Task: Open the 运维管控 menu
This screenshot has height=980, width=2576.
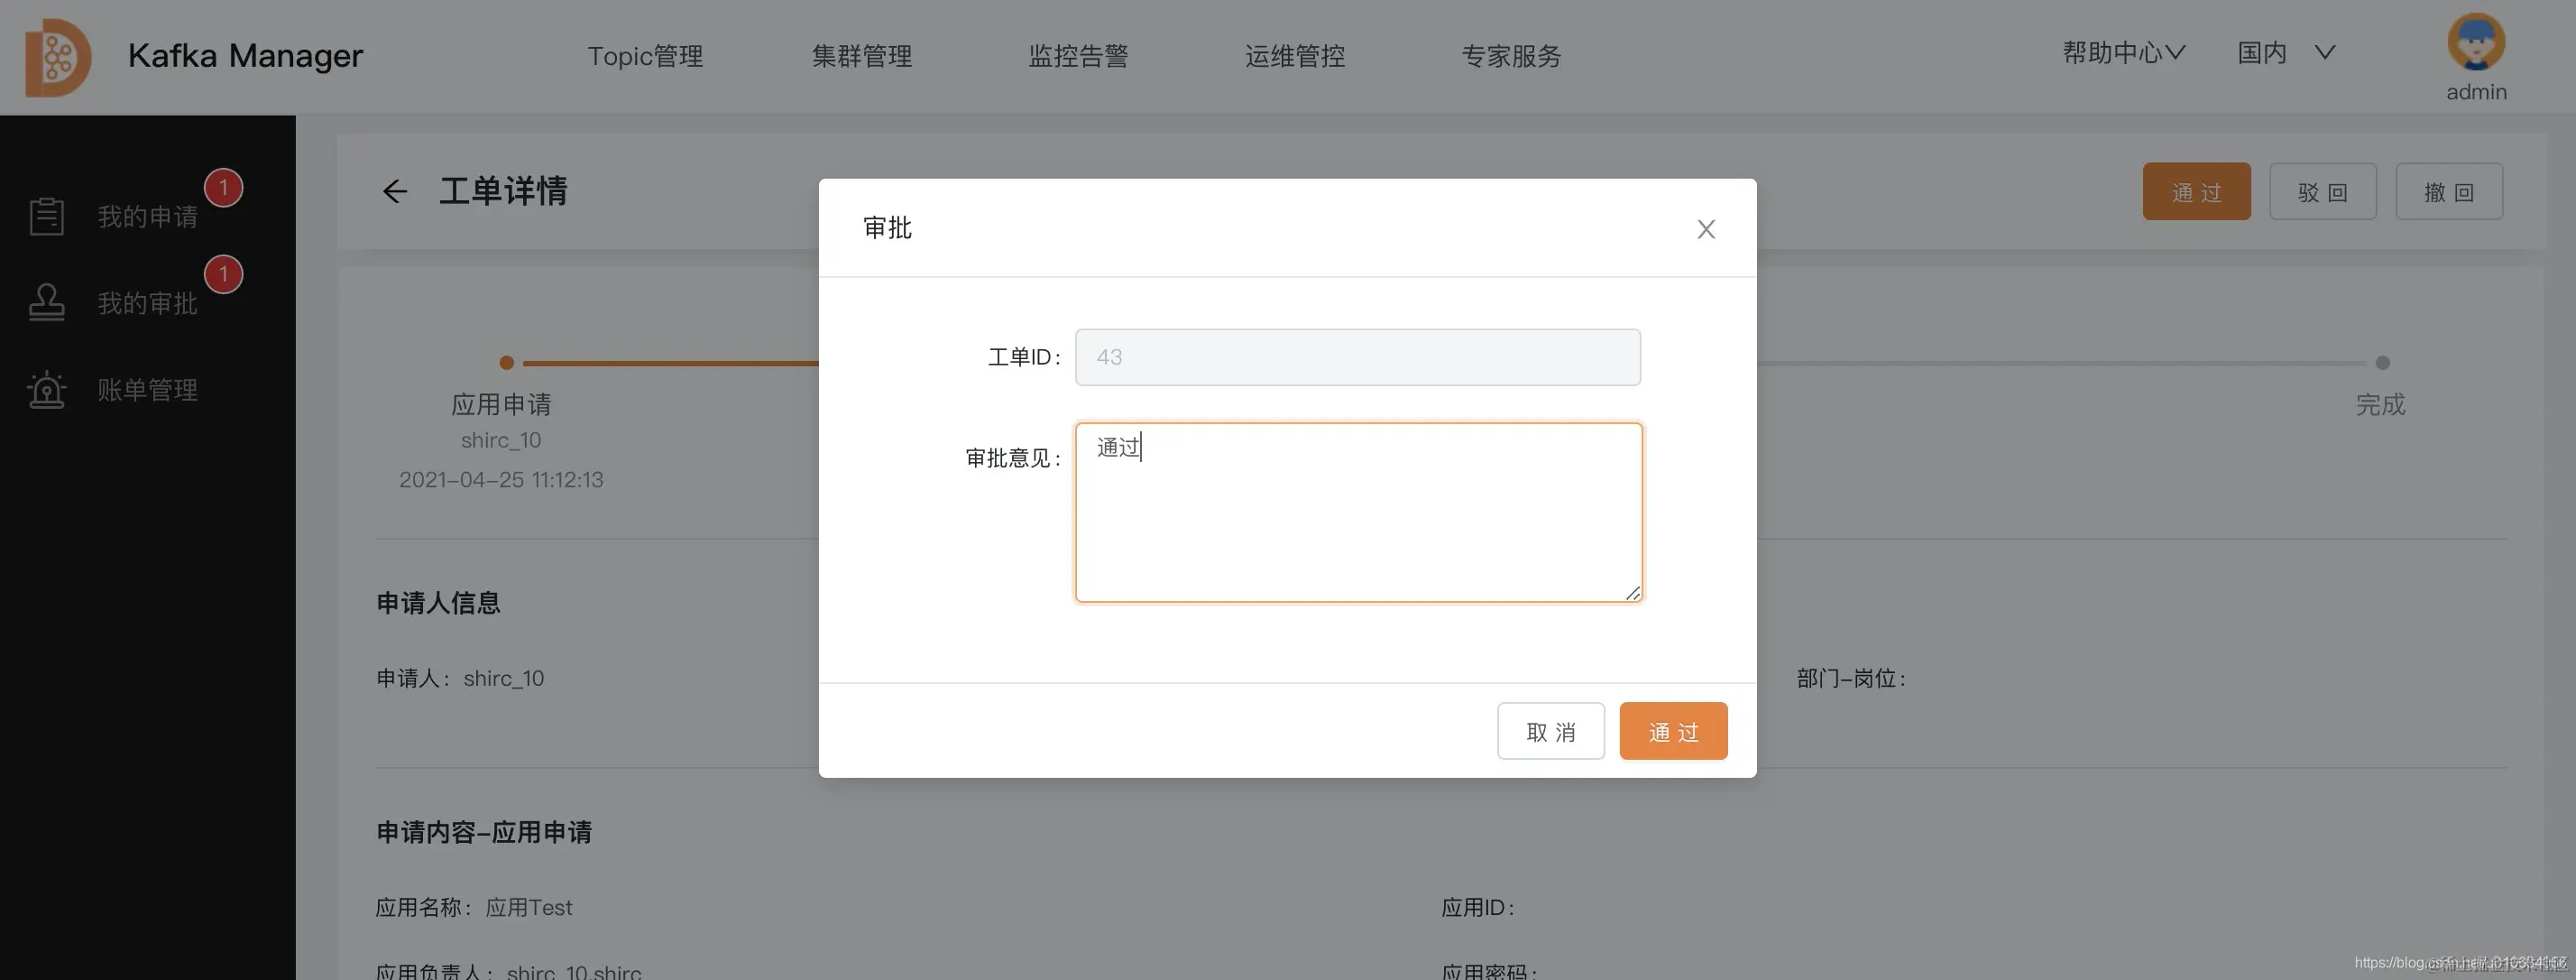Action: point(1295,56)
